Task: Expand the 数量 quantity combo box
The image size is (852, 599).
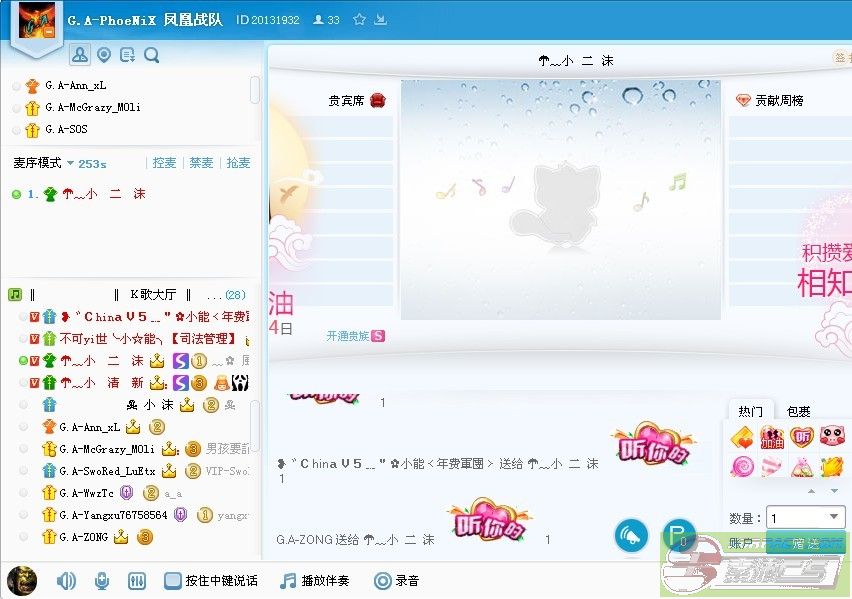Action: (x=834, y=518)
